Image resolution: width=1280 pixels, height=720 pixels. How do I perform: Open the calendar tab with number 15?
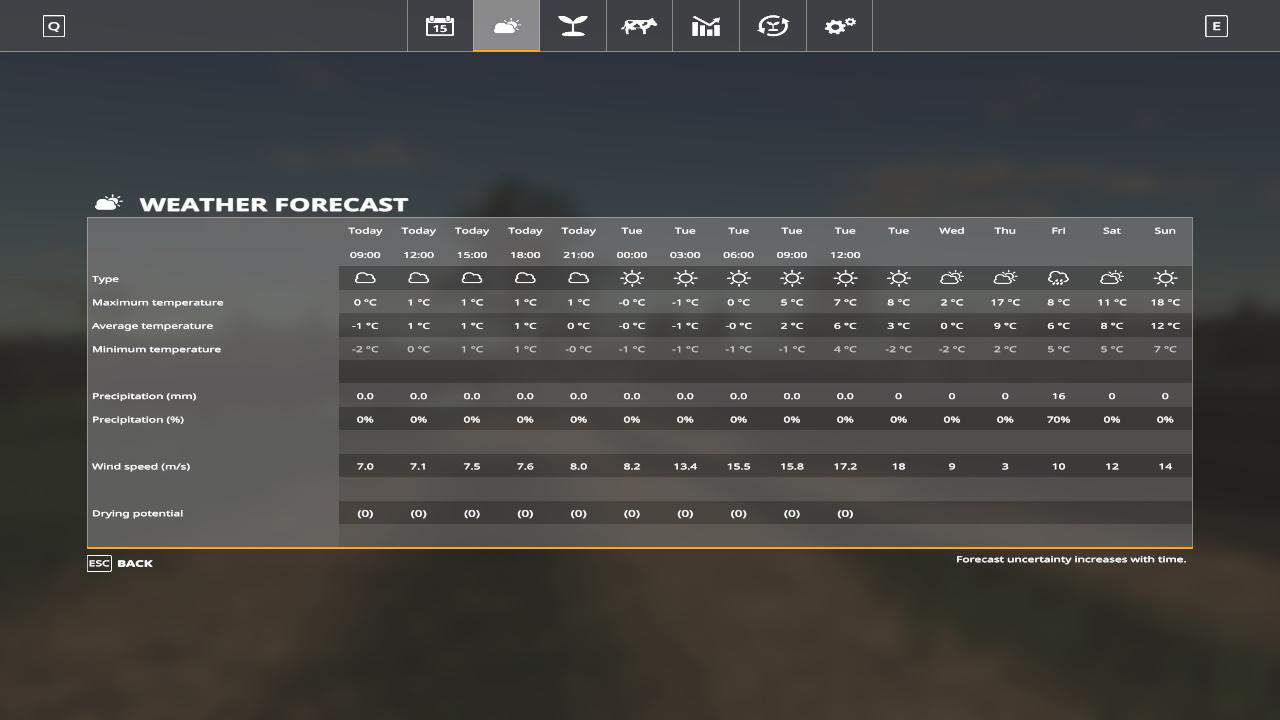point(440,26)
